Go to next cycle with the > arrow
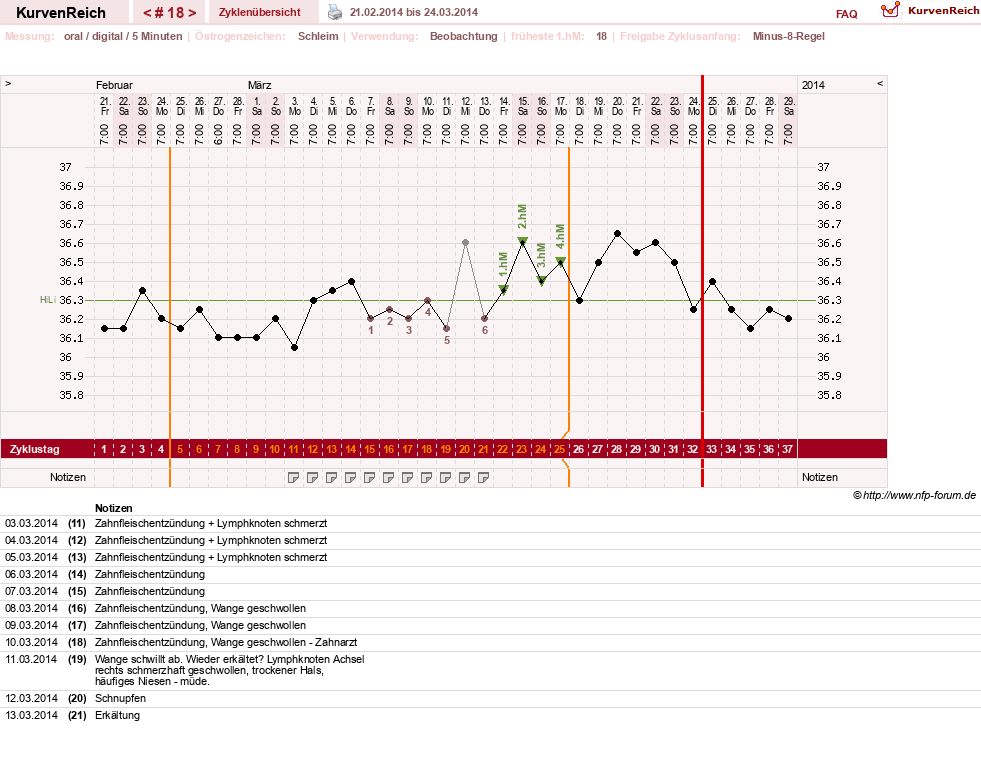Image resolution: width=981 pixels, height=775 pixels. (x=192, y=13)
